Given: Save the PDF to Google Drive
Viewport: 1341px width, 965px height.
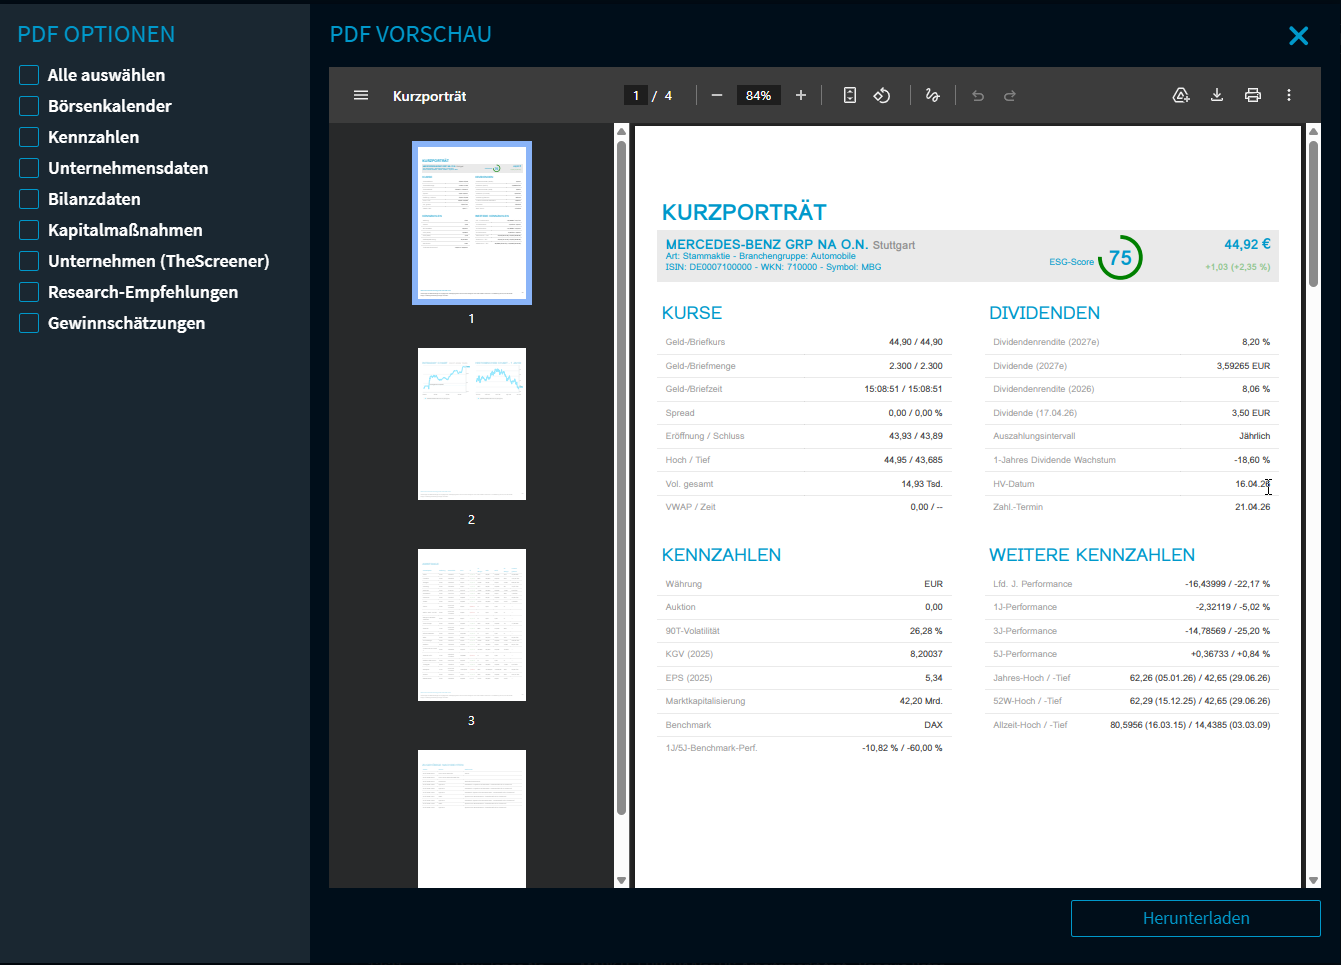Looking at the screenshot, I should pyautogui.click(x=1181, y=95).
